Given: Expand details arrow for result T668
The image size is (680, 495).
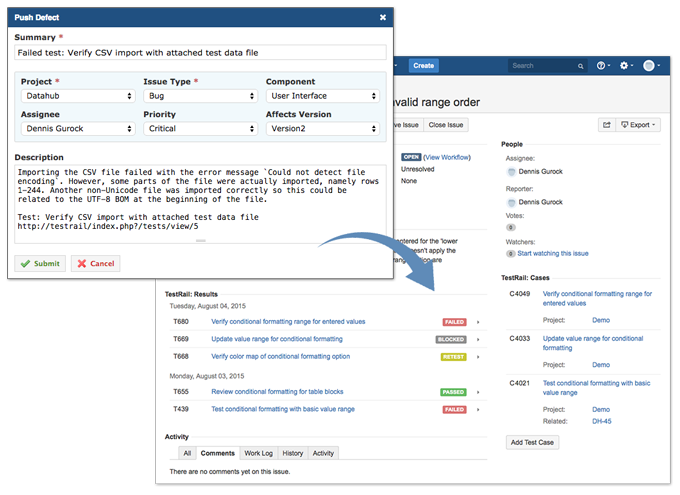Looking at the screenshot, I should pyautogui.click(x=478, y=357).
